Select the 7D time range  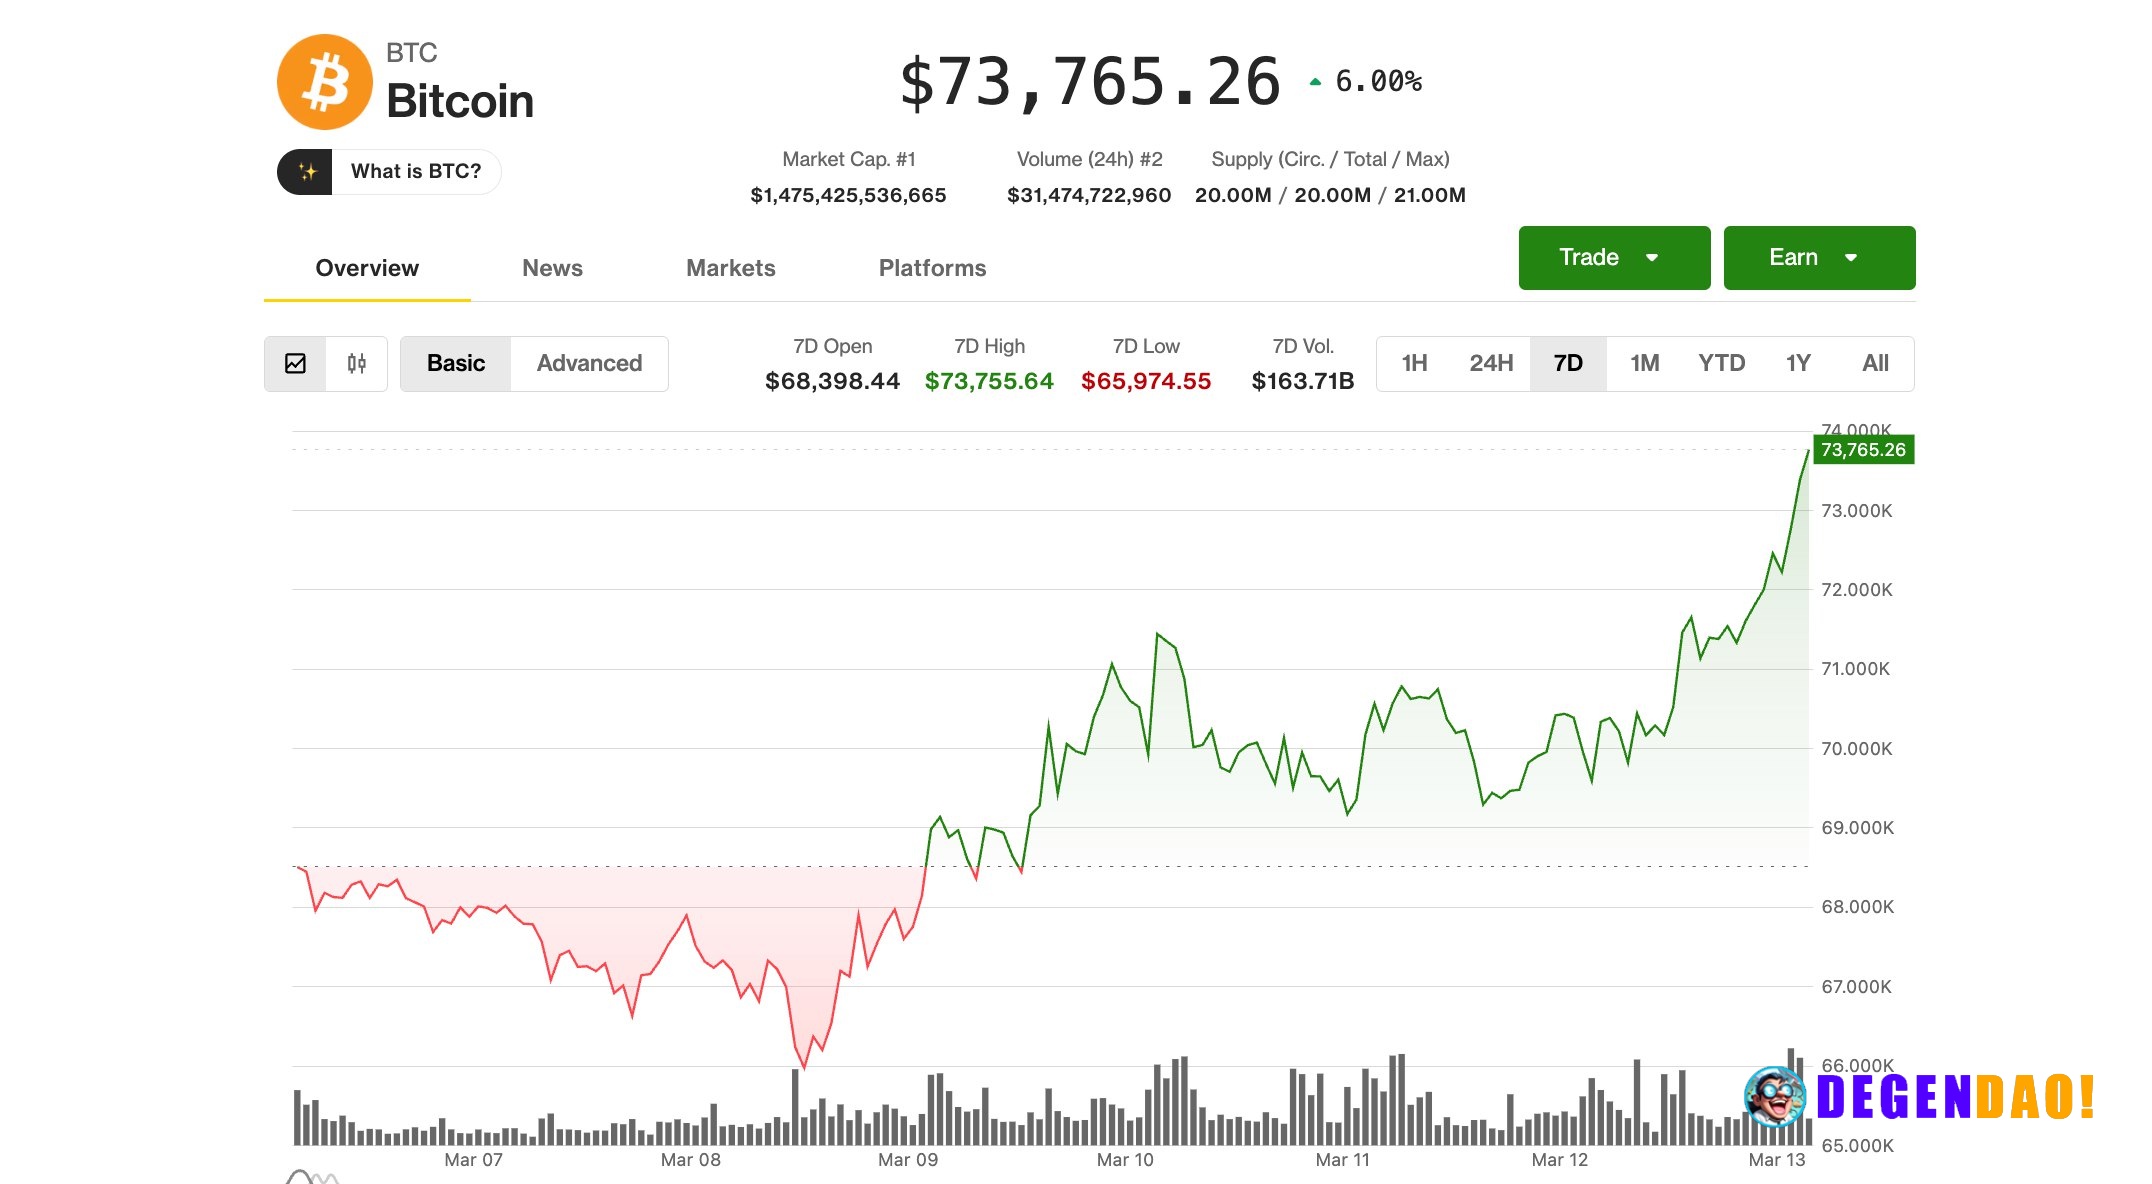pyautogui.click(x=1568, y=363)
